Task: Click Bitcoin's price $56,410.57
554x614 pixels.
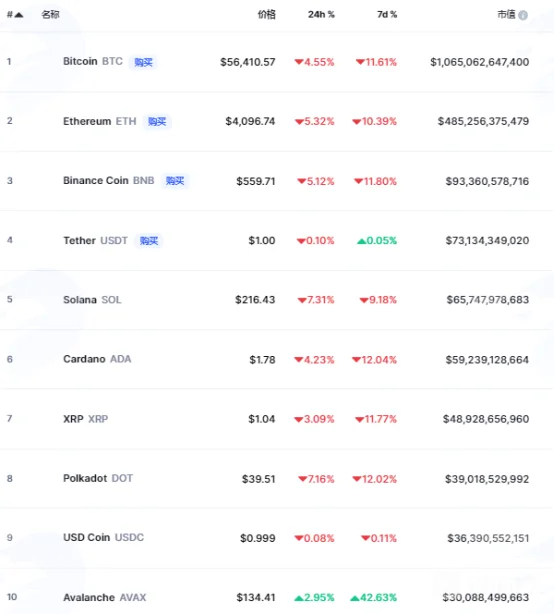Action: click(247, 62)
